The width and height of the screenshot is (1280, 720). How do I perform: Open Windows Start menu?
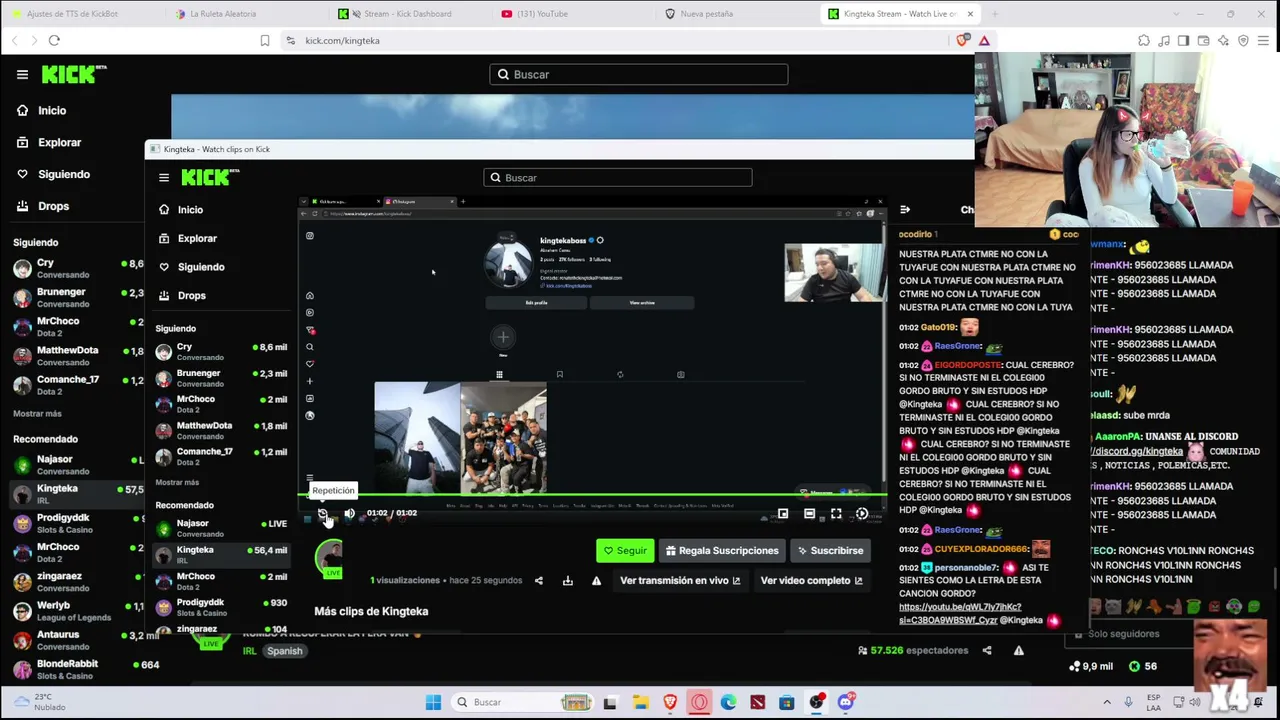433,702
